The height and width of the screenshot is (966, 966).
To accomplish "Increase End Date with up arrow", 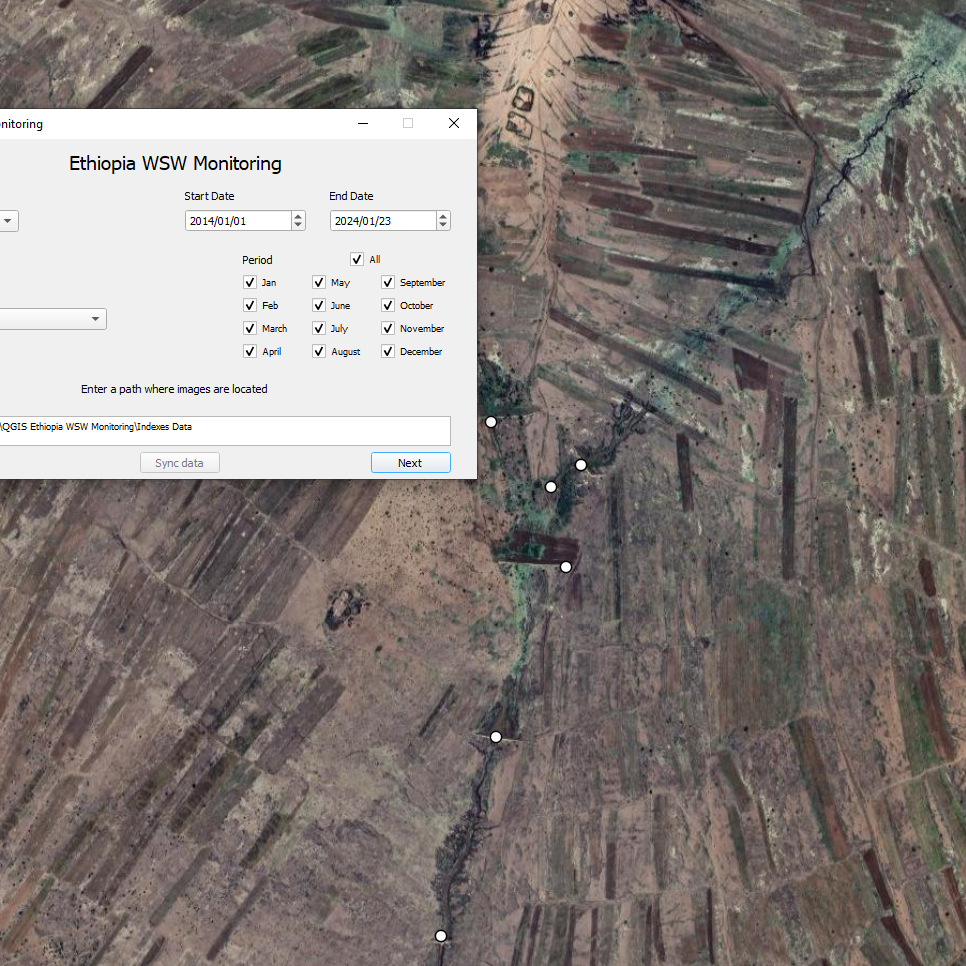I will pos(443,216).
